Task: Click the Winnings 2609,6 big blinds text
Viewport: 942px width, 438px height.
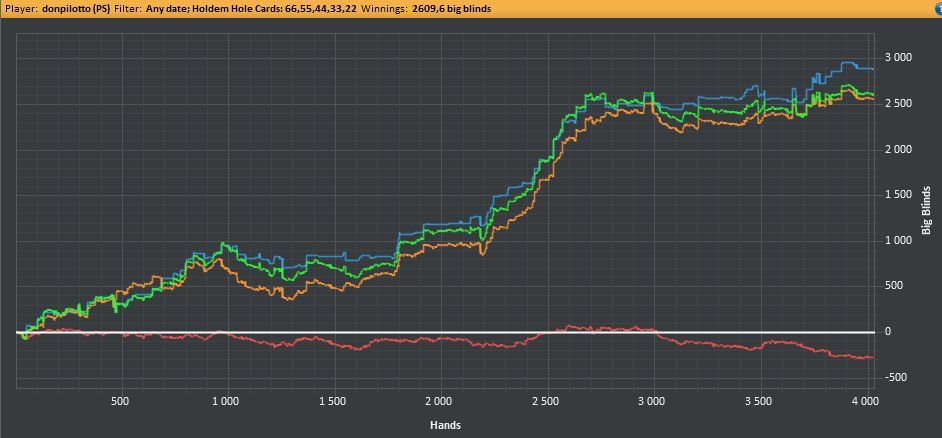Action: 427,10
